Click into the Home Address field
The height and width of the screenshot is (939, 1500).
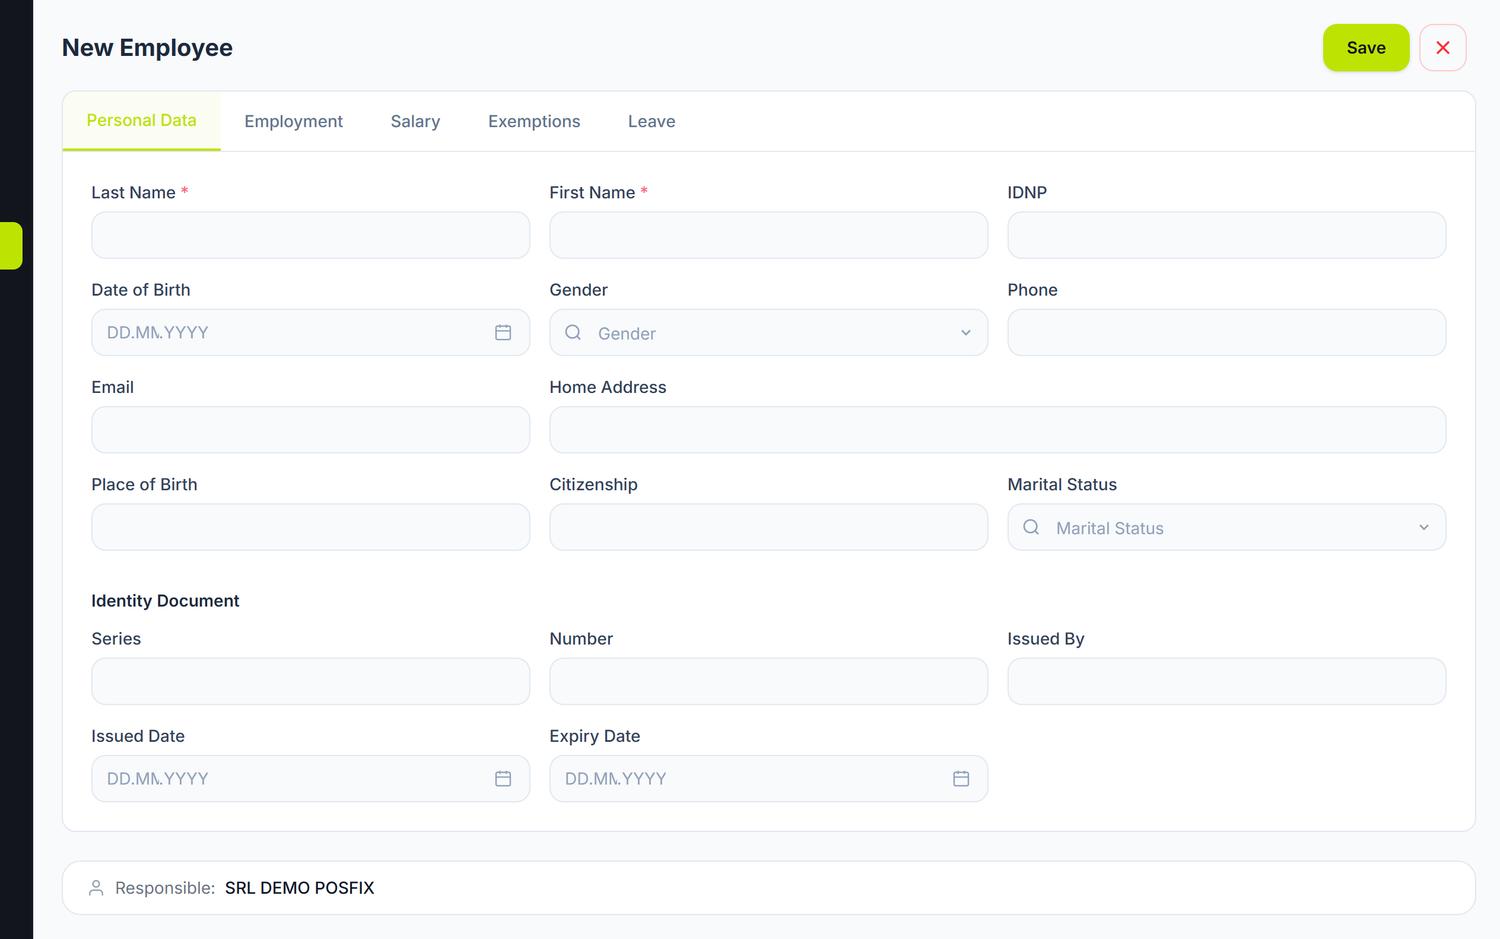click(x=998, y=430)
